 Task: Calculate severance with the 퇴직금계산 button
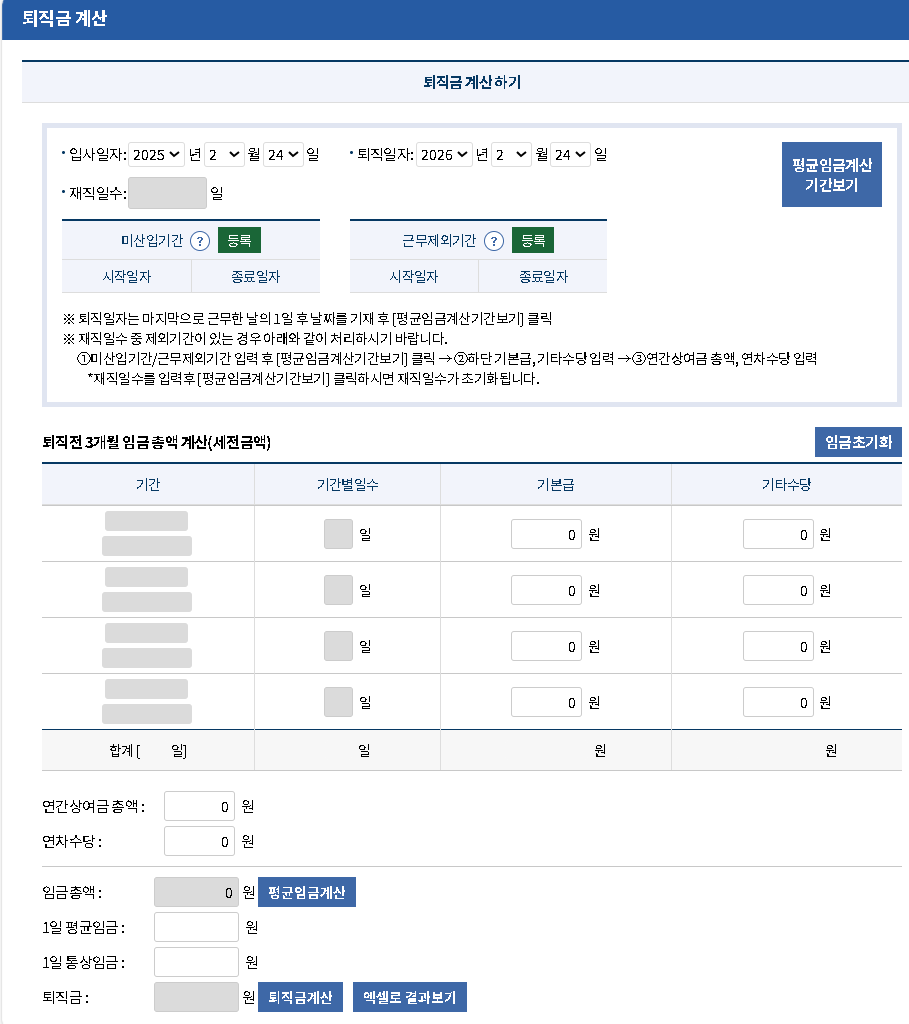[301, 996]
